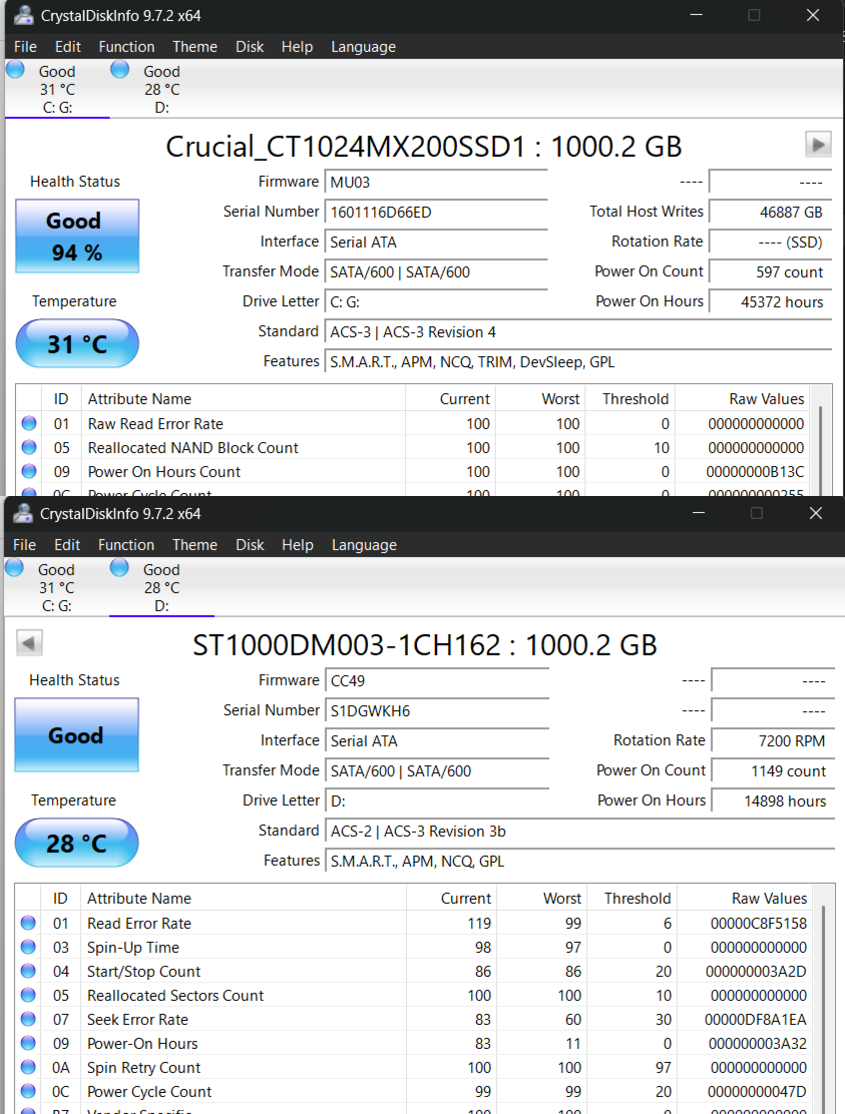Click Crucial_CT1024MX200SSD1 disk title
This screenshot has height=1114, width=845.
(424, 147)
